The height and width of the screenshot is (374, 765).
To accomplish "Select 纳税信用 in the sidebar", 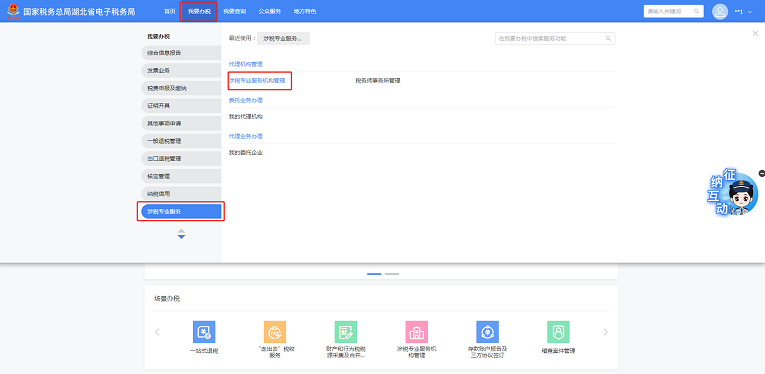I will [x=181, y=194].
